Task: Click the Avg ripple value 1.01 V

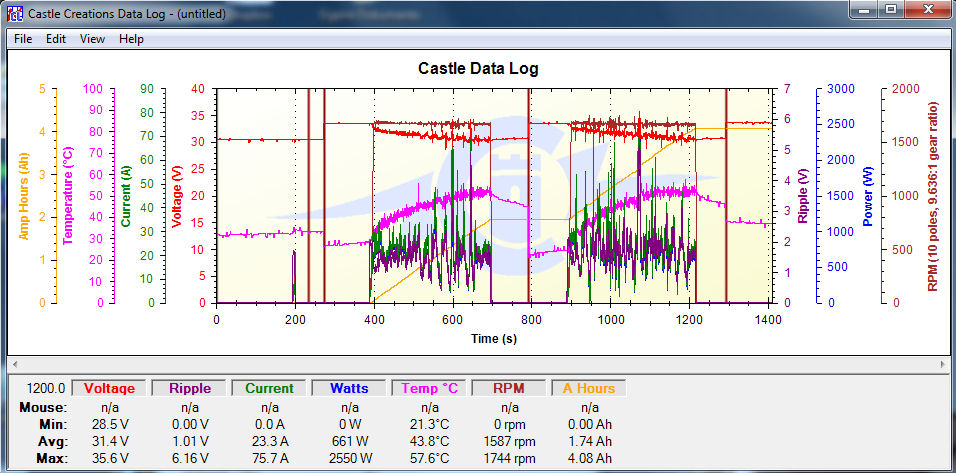Action: pyautogui.click(x=190, y=441)
